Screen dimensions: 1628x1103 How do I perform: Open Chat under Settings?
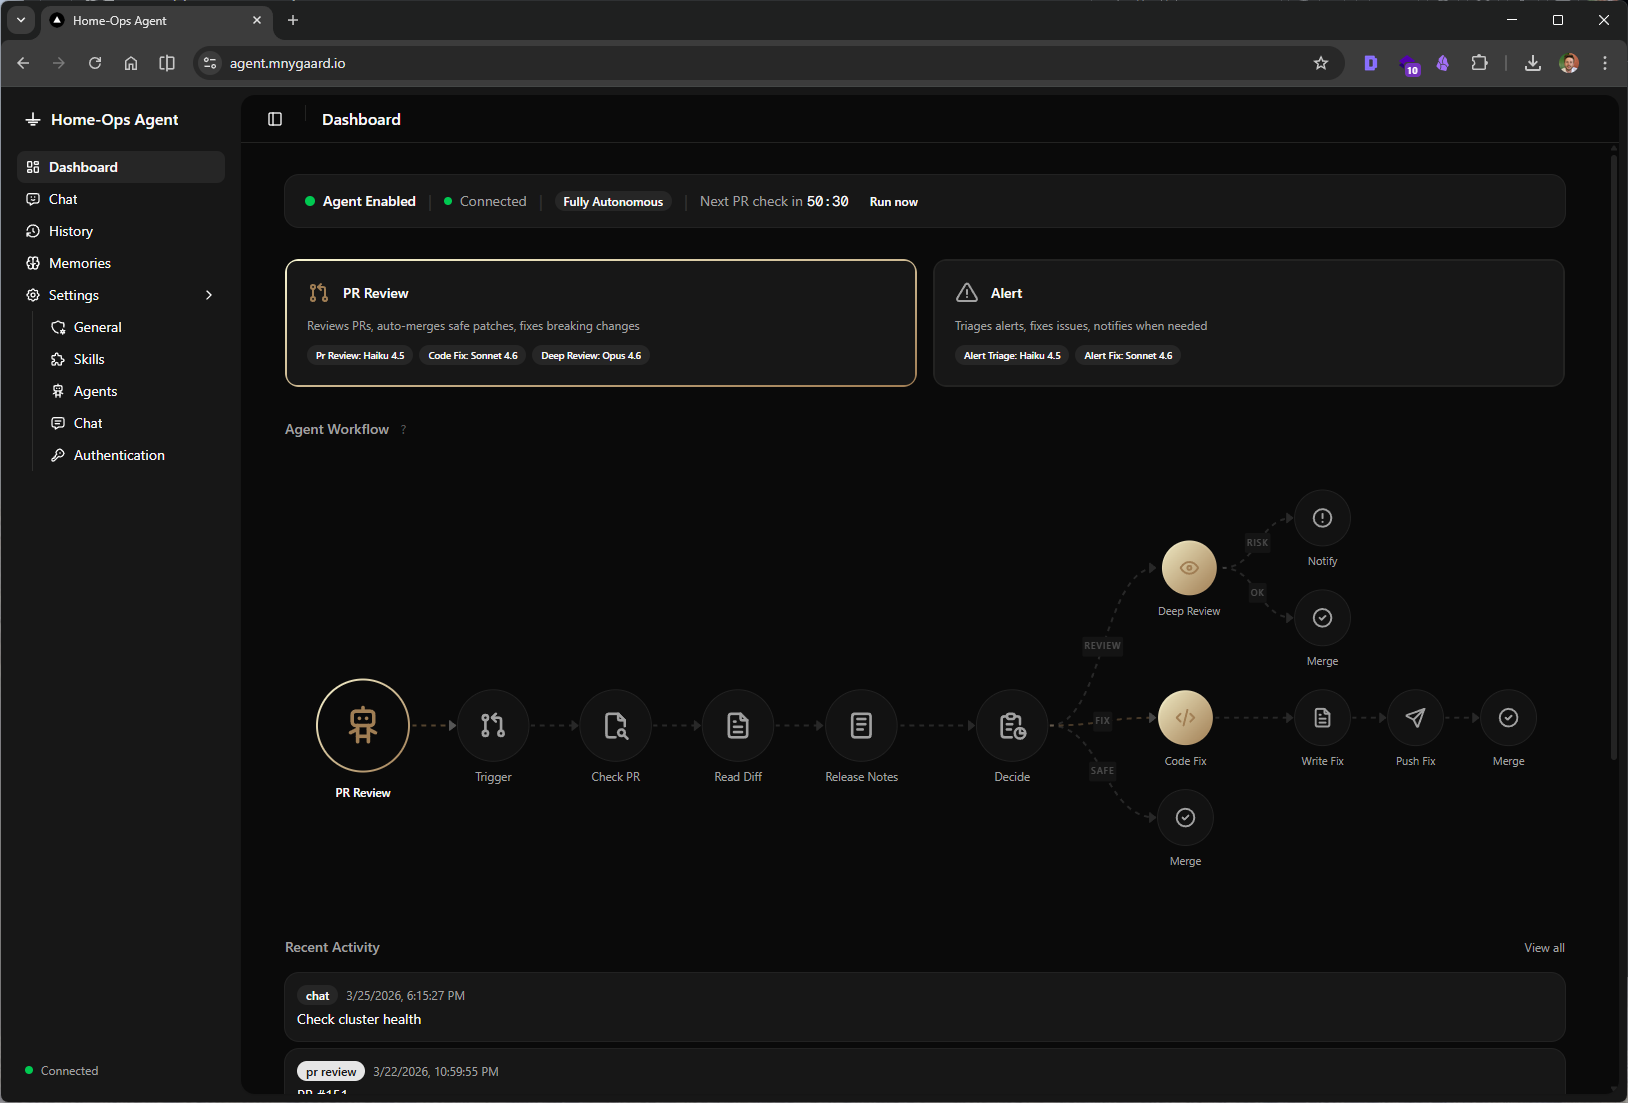tap(133, 423)
